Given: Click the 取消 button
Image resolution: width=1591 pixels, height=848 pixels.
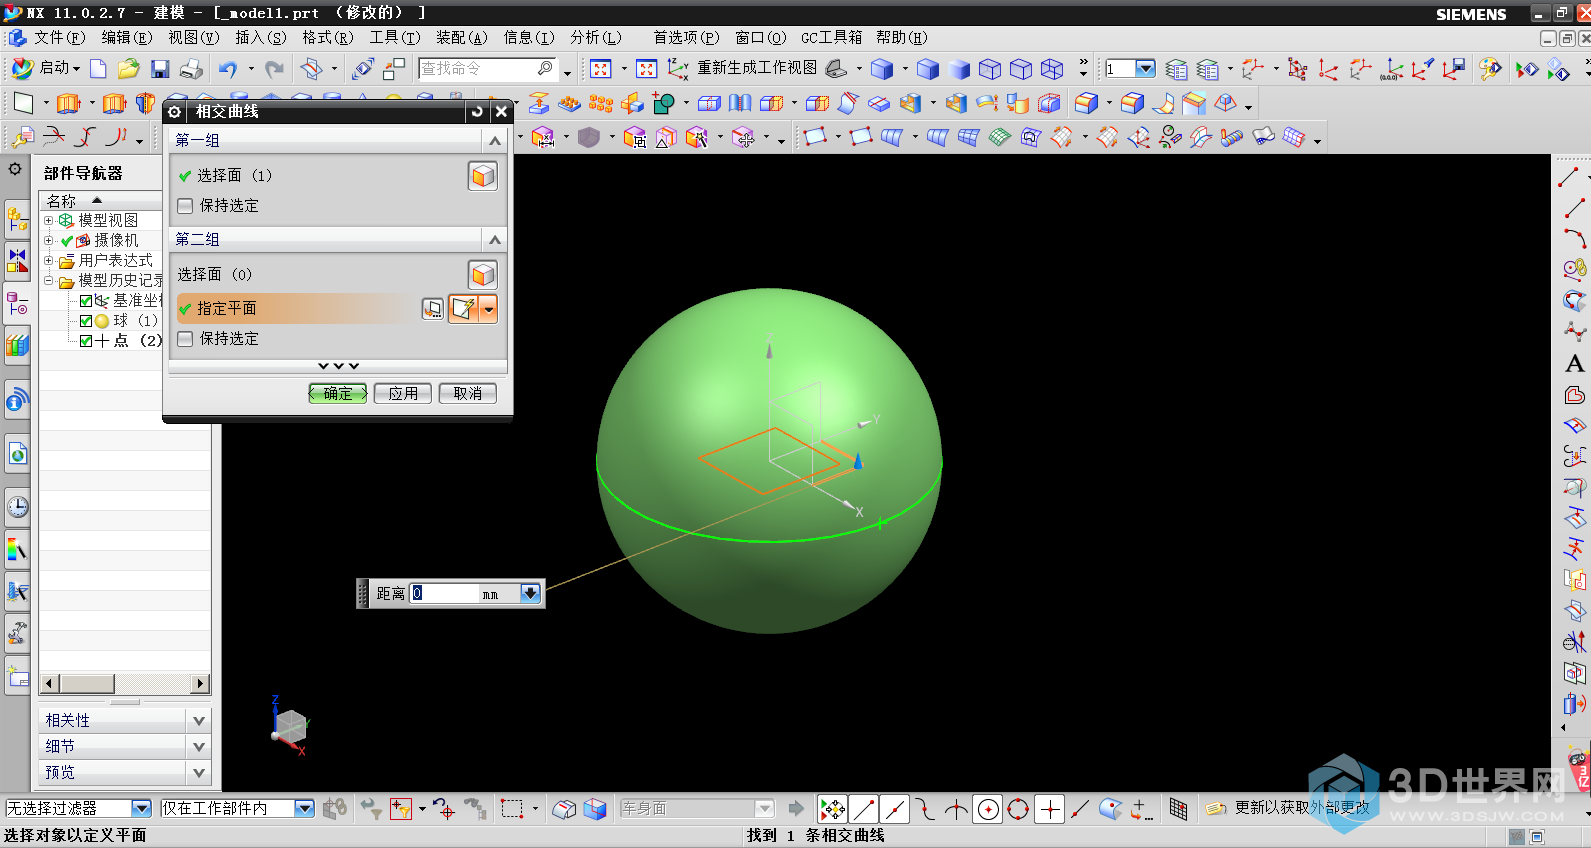Looking at the screenshot, I should tap(468, 393).
